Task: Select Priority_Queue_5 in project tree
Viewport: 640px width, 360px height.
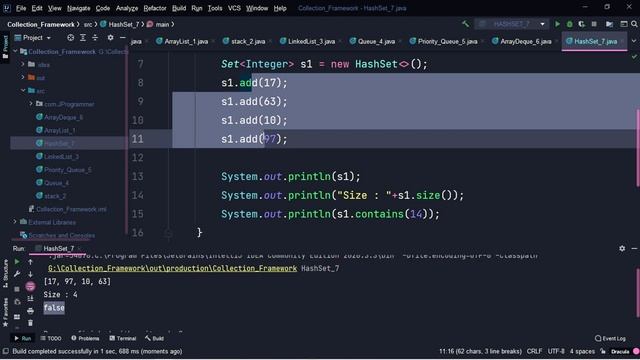Action: (x=67, y=170)
